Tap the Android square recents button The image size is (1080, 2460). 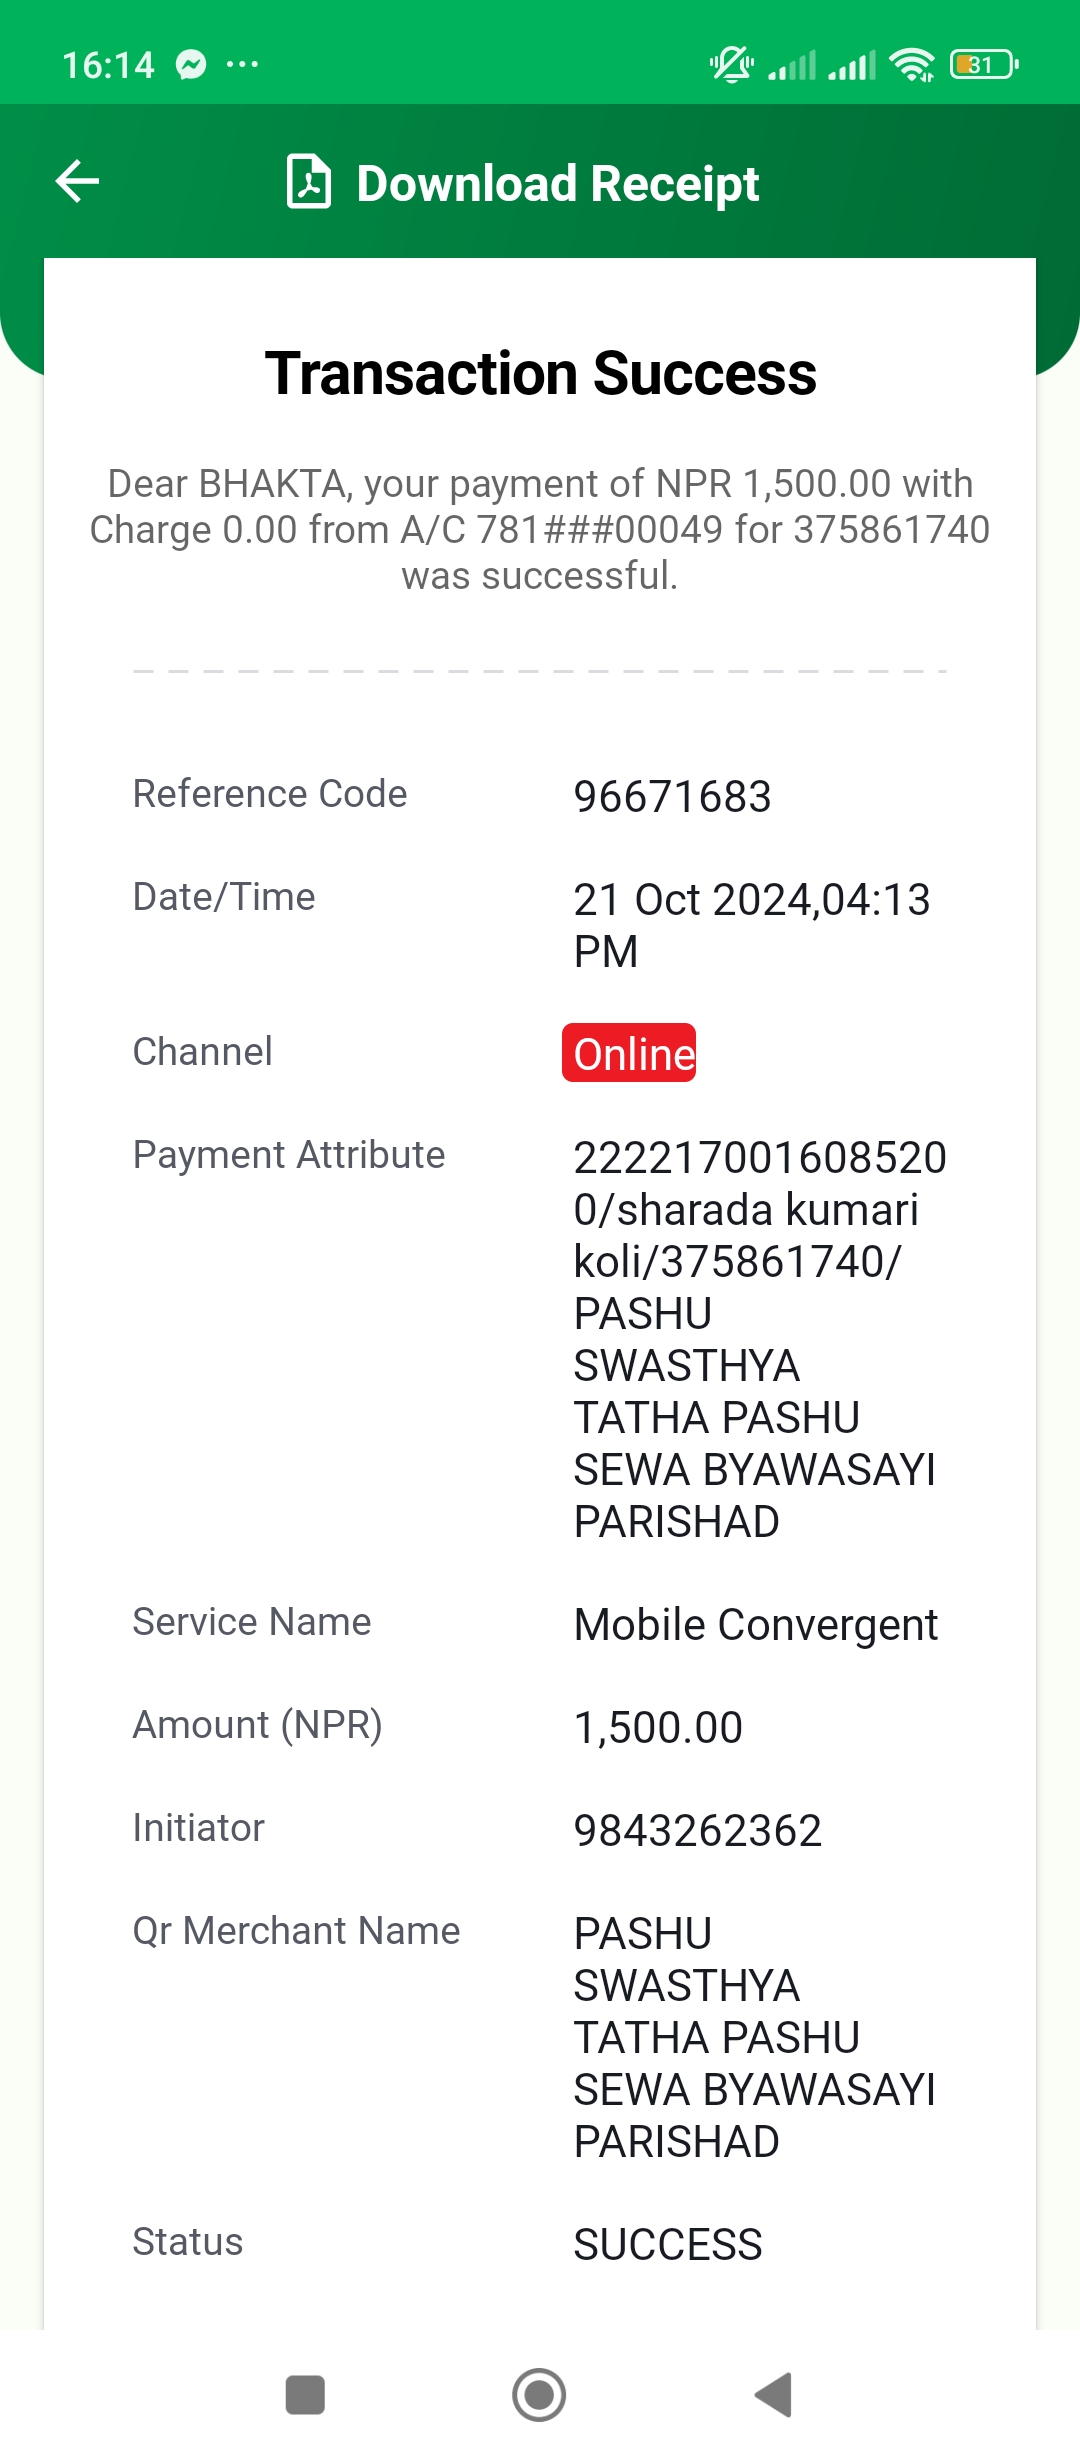[x=305, y=2395]
